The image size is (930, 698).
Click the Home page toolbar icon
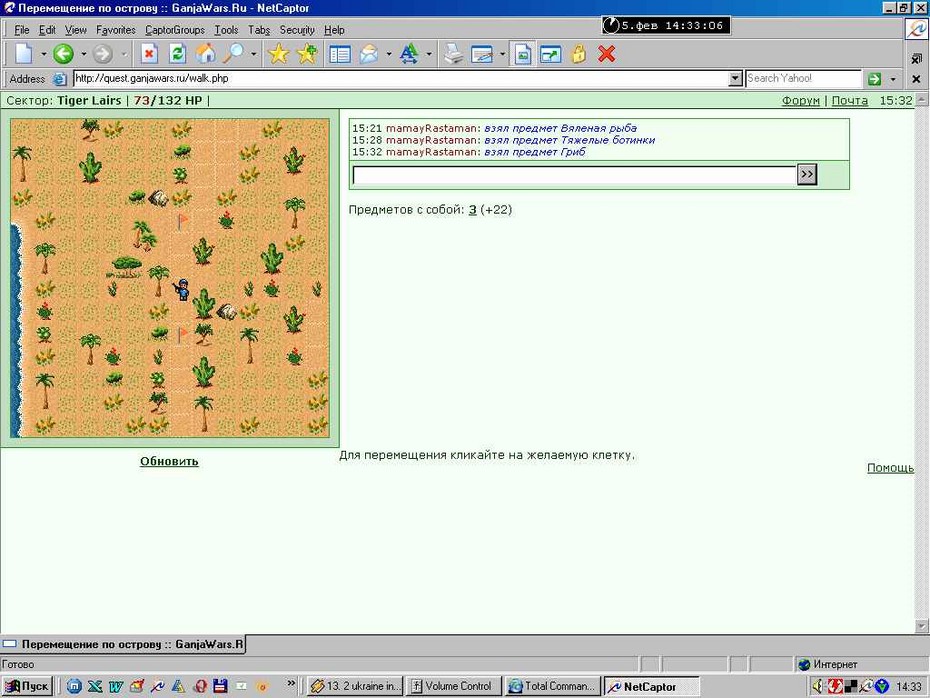pyautogui.click(x=206, y=54)
